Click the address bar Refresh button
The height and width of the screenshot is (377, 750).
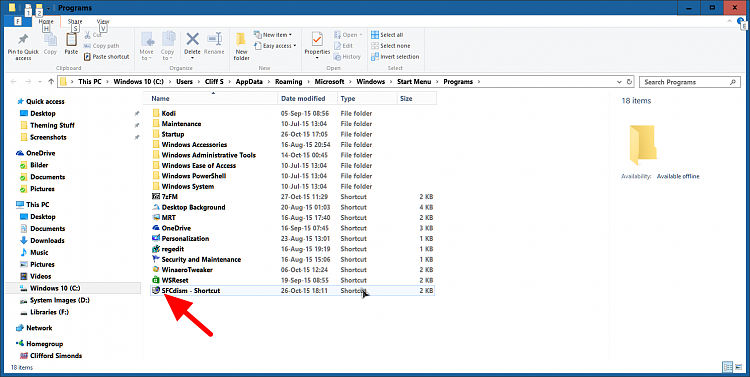(629, 82)
